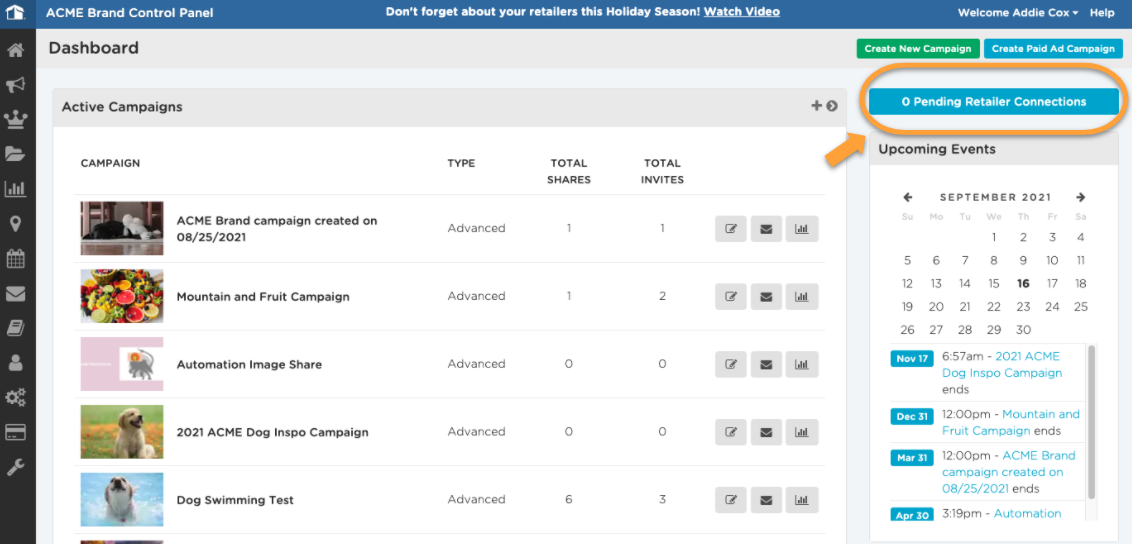The height and width of the screenshot is (544, 1132).
Task: Open the gears settings sidebar icon
Action: [x=15, y=398]
